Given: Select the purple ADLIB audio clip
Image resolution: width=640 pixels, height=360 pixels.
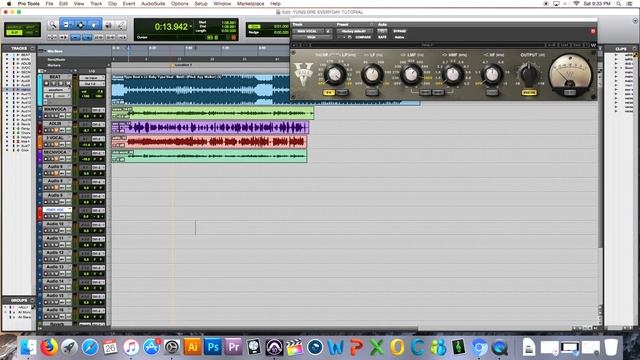Looking at the screenshot, I should click(210, 128).
